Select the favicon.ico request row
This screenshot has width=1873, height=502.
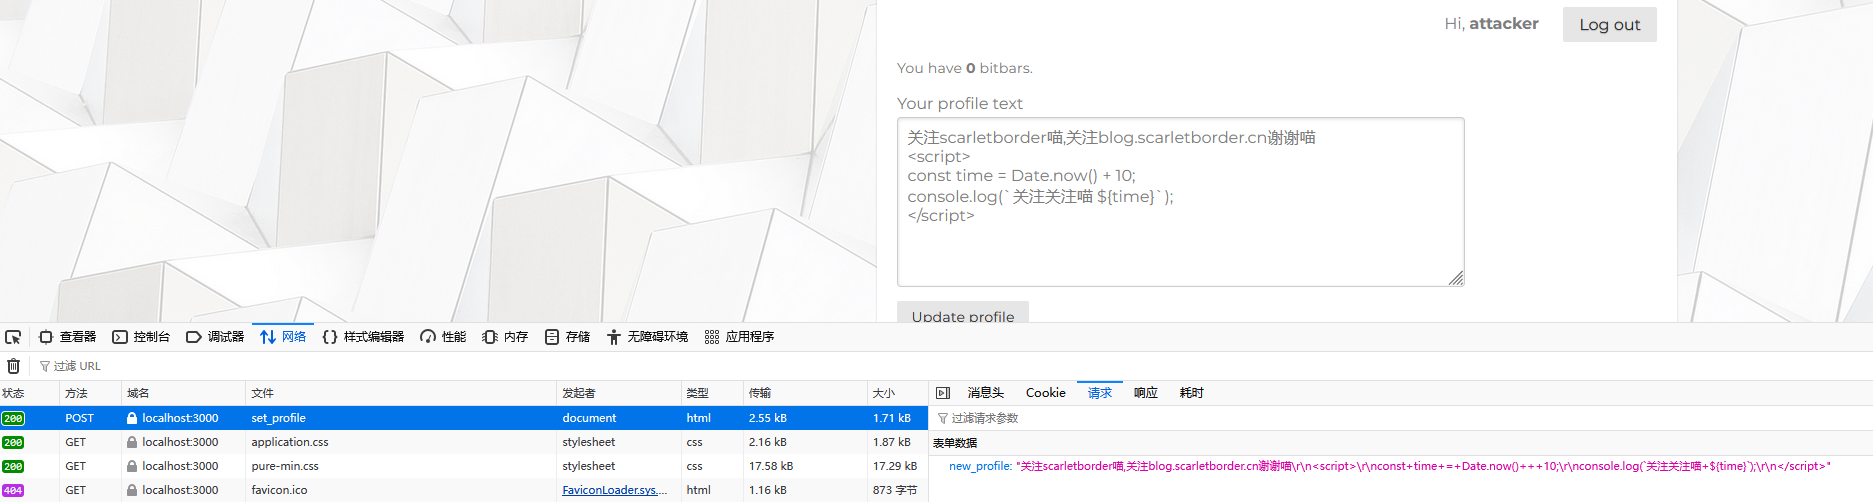pos(464,490)
